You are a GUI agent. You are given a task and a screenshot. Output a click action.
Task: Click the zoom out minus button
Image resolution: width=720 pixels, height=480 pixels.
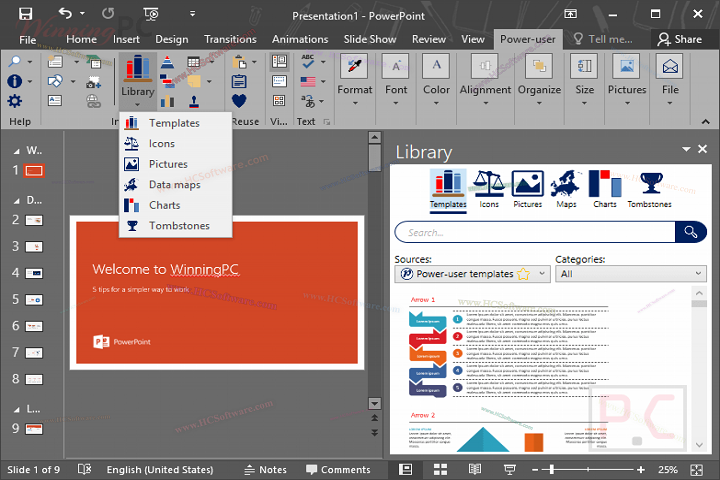coord(535,470)
